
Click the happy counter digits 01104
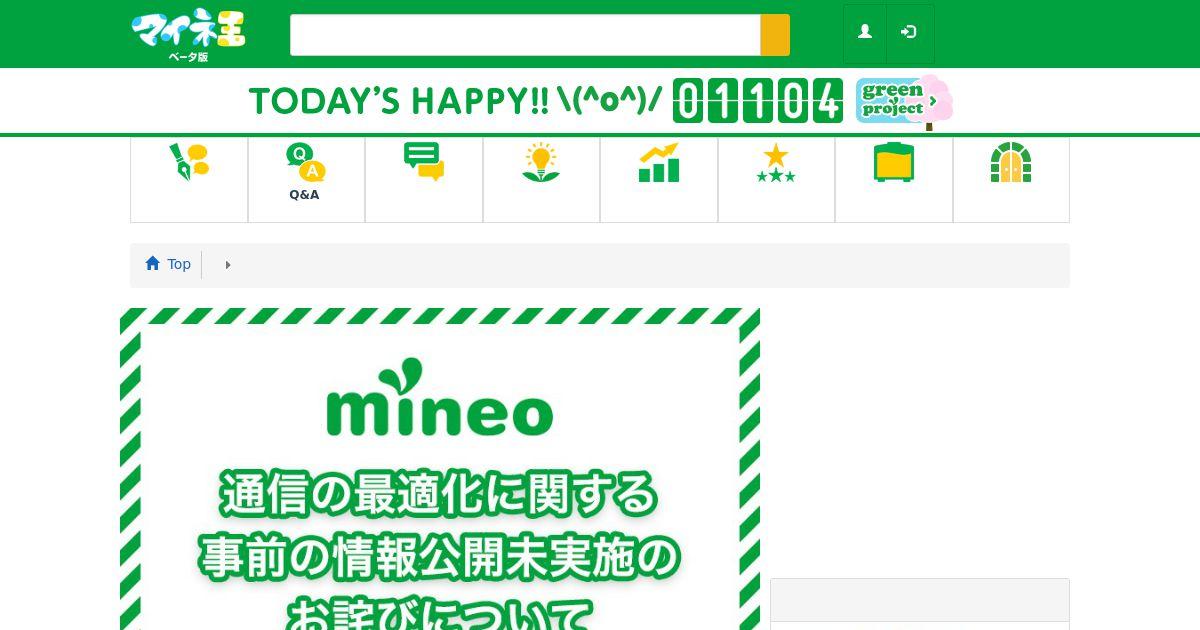pyautogui.click(x=757, y=101)
